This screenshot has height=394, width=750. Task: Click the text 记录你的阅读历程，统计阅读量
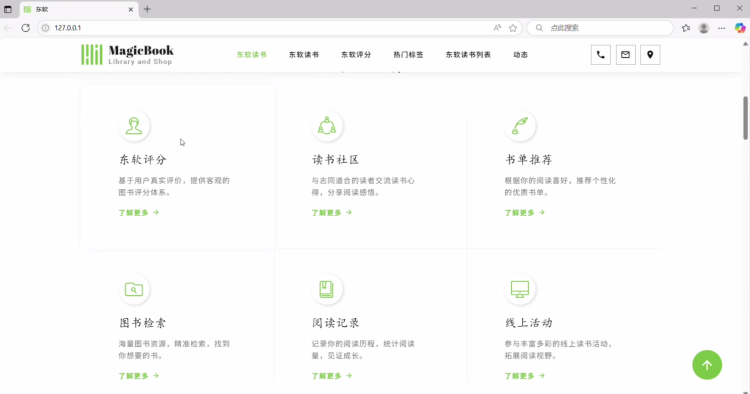pos(363,350)
